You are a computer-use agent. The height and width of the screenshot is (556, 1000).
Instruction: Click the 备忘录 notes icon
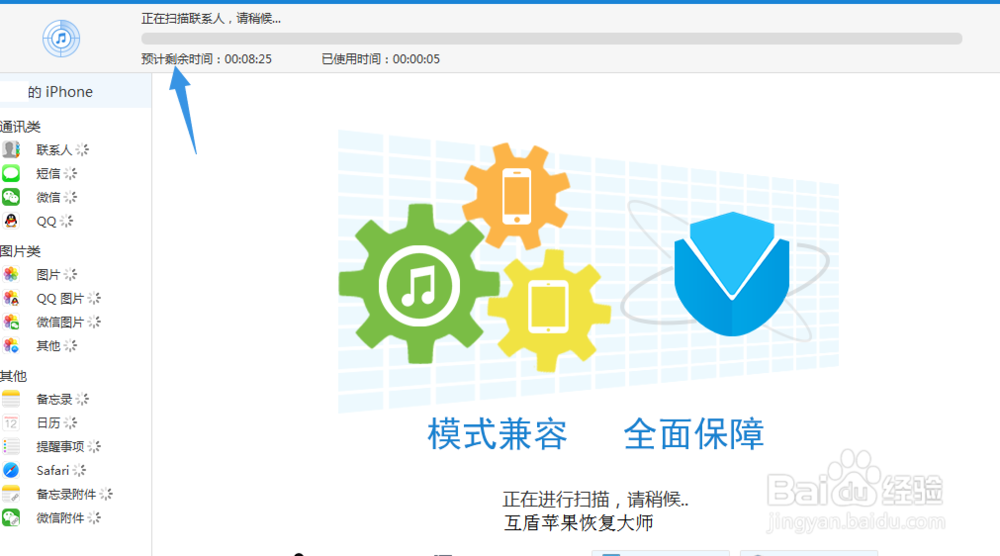11,399
